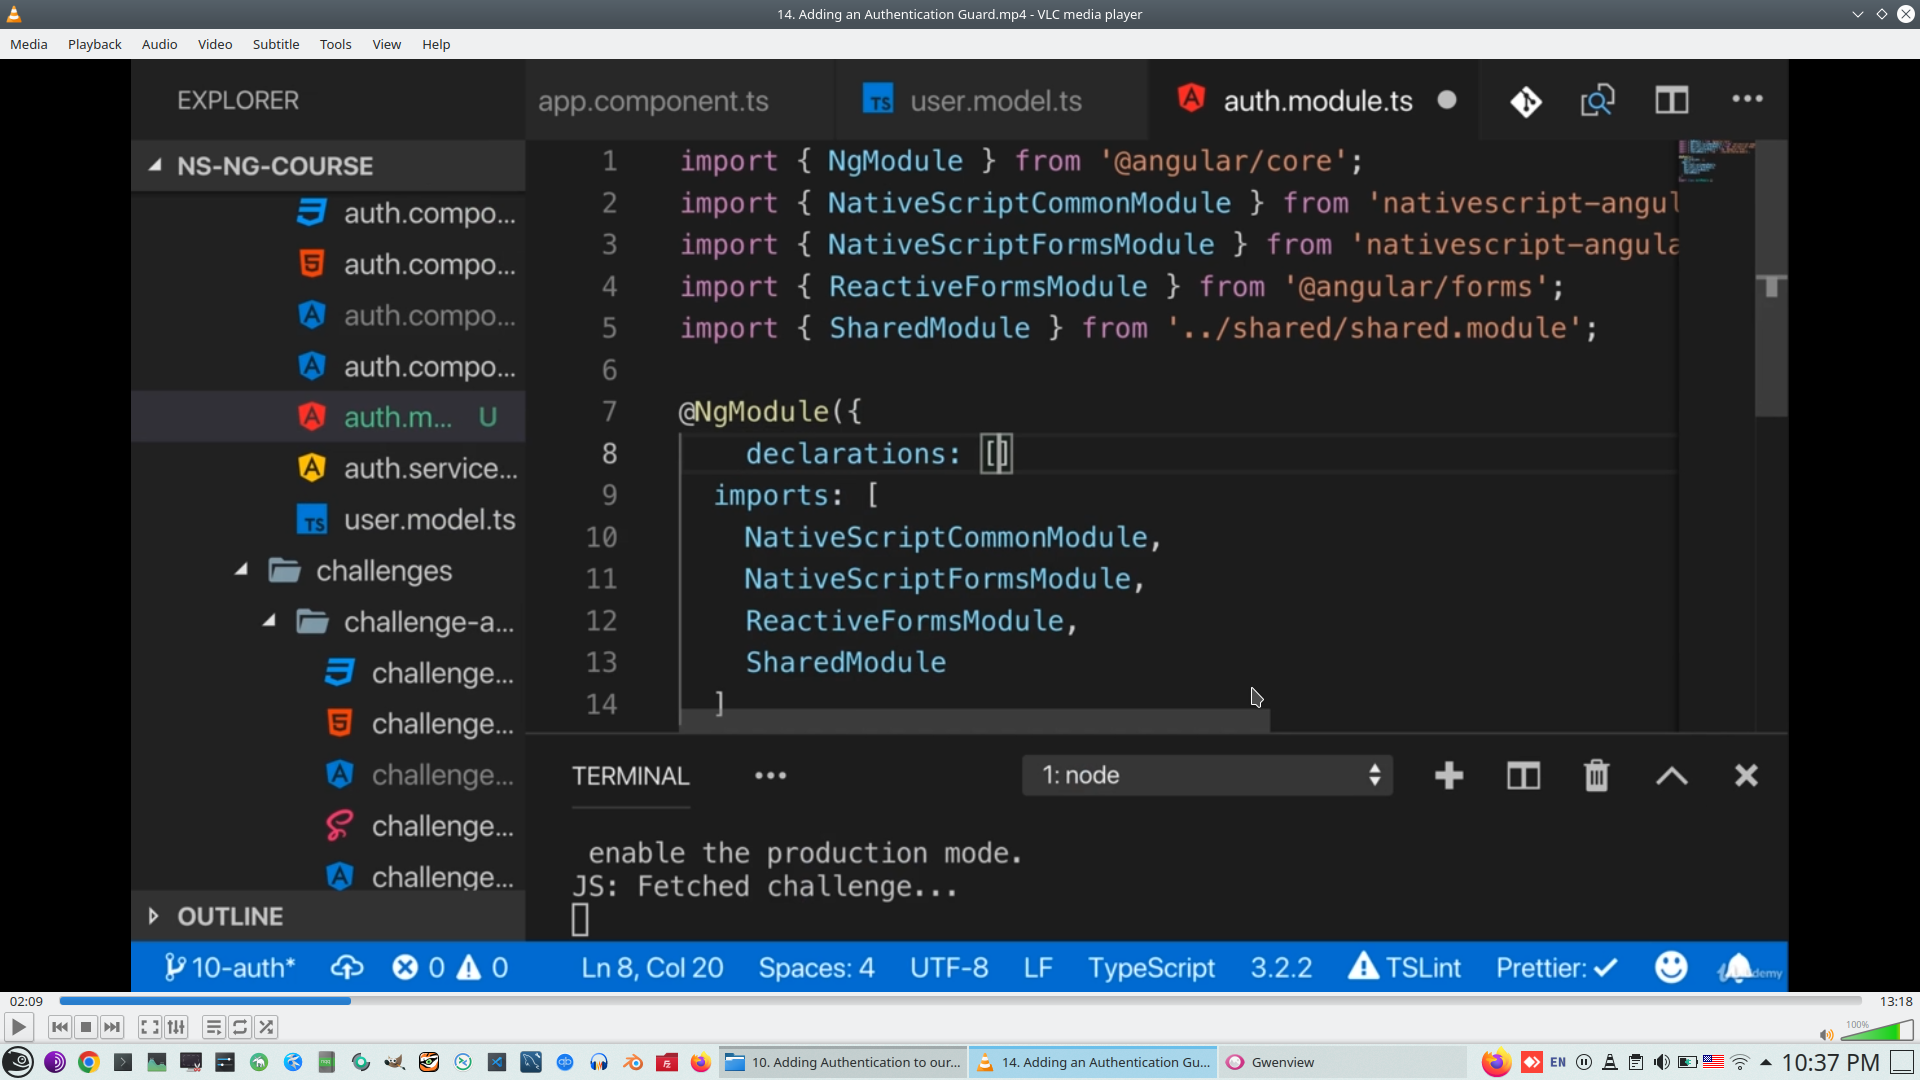Open the Subtitle menu
This screenshot has height=1080, width=1920.
pos(275,44)
